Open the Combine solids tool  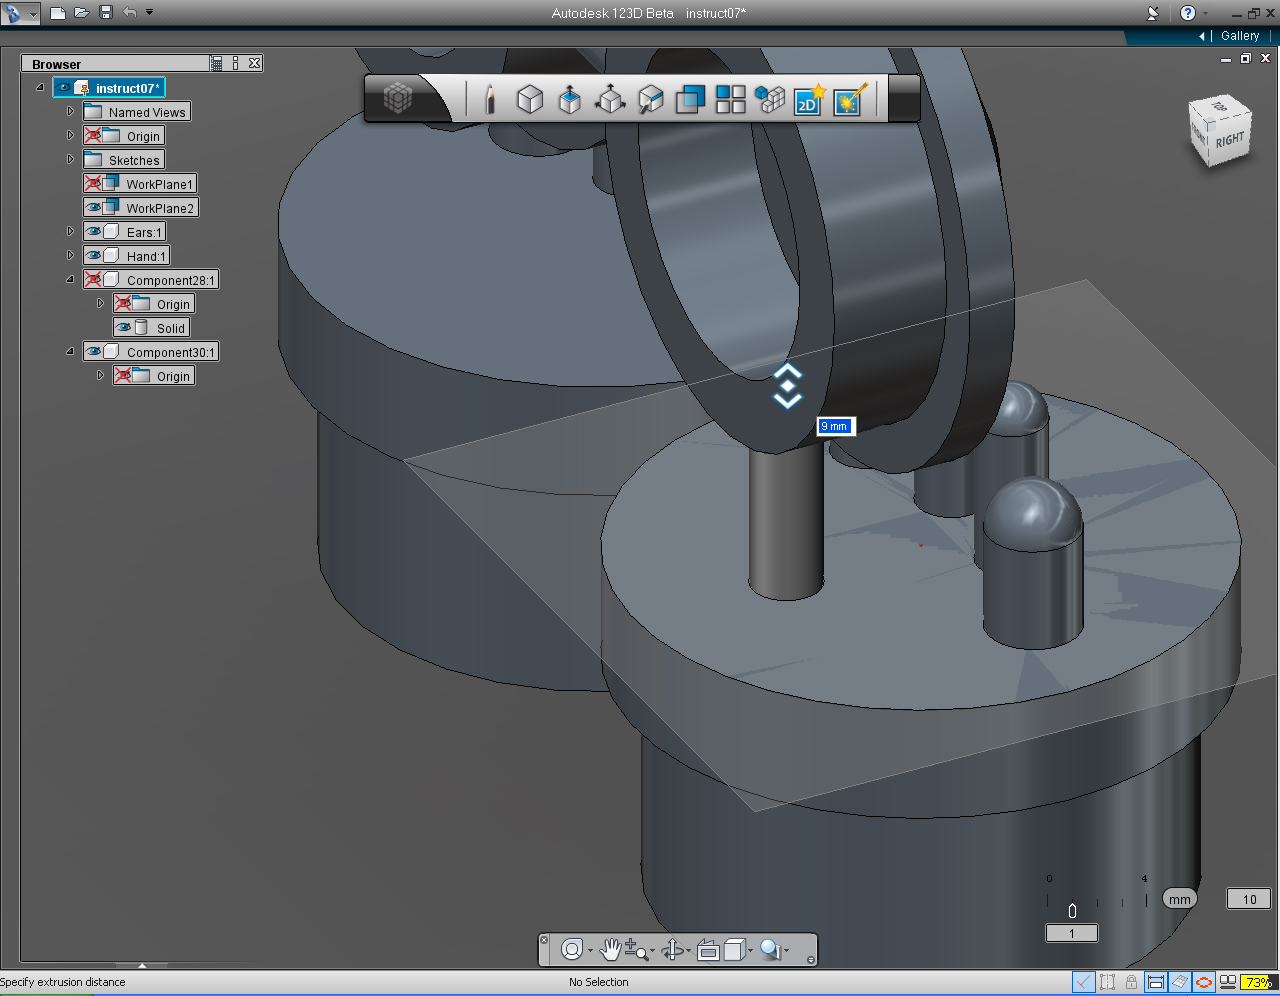pos(690,99)
